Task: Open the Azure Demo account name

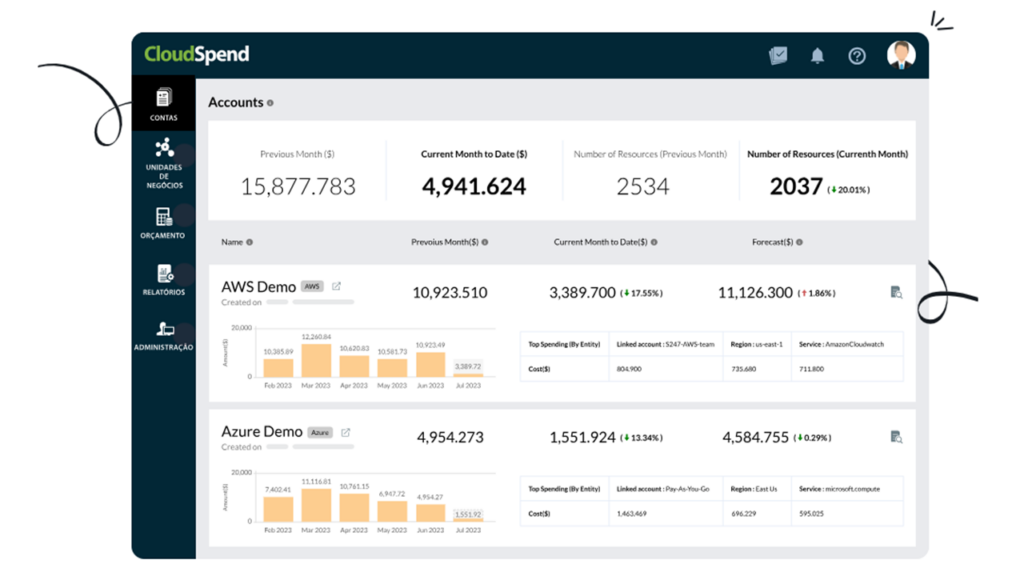Action: click(262, 432)
